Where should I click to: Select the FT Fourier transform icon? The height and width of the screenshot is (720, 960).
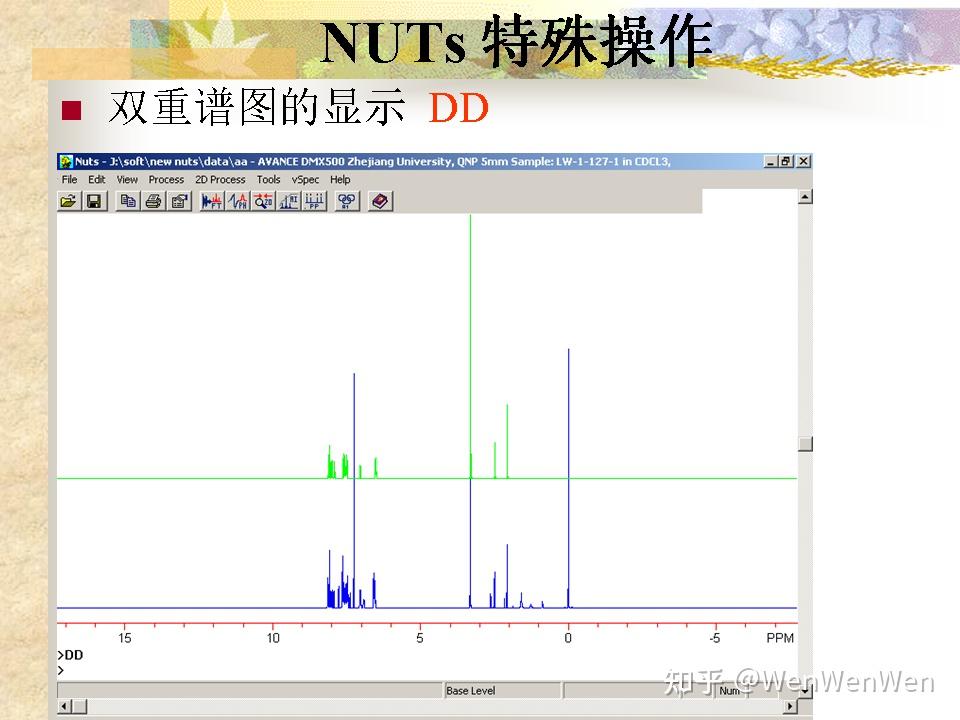coord(210,201)
